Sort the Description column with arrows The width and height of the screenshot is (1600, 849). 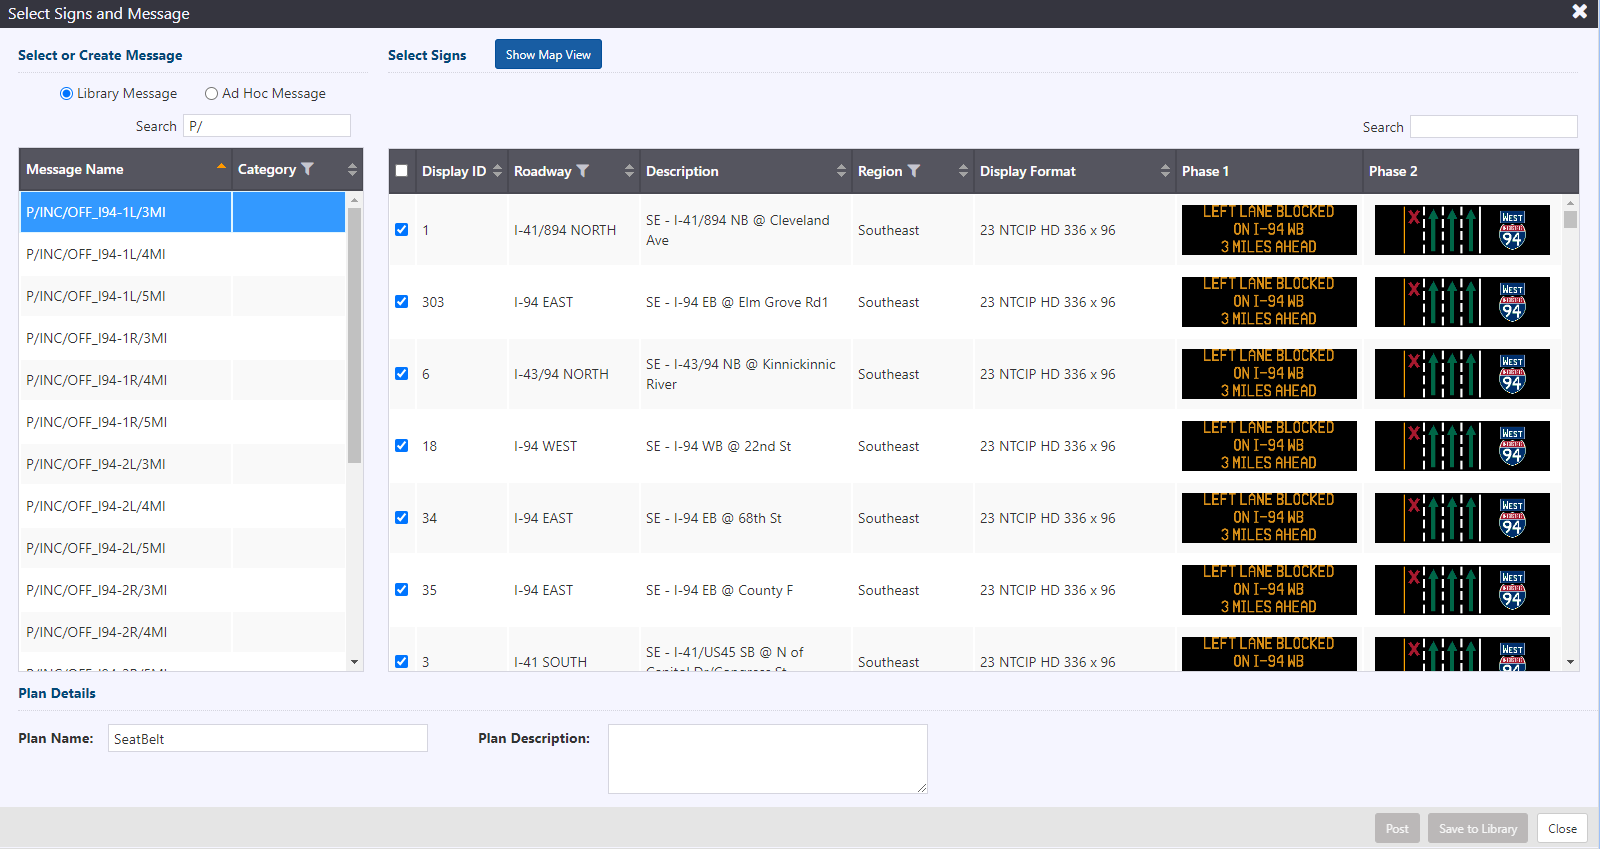[x=841, y=171]
